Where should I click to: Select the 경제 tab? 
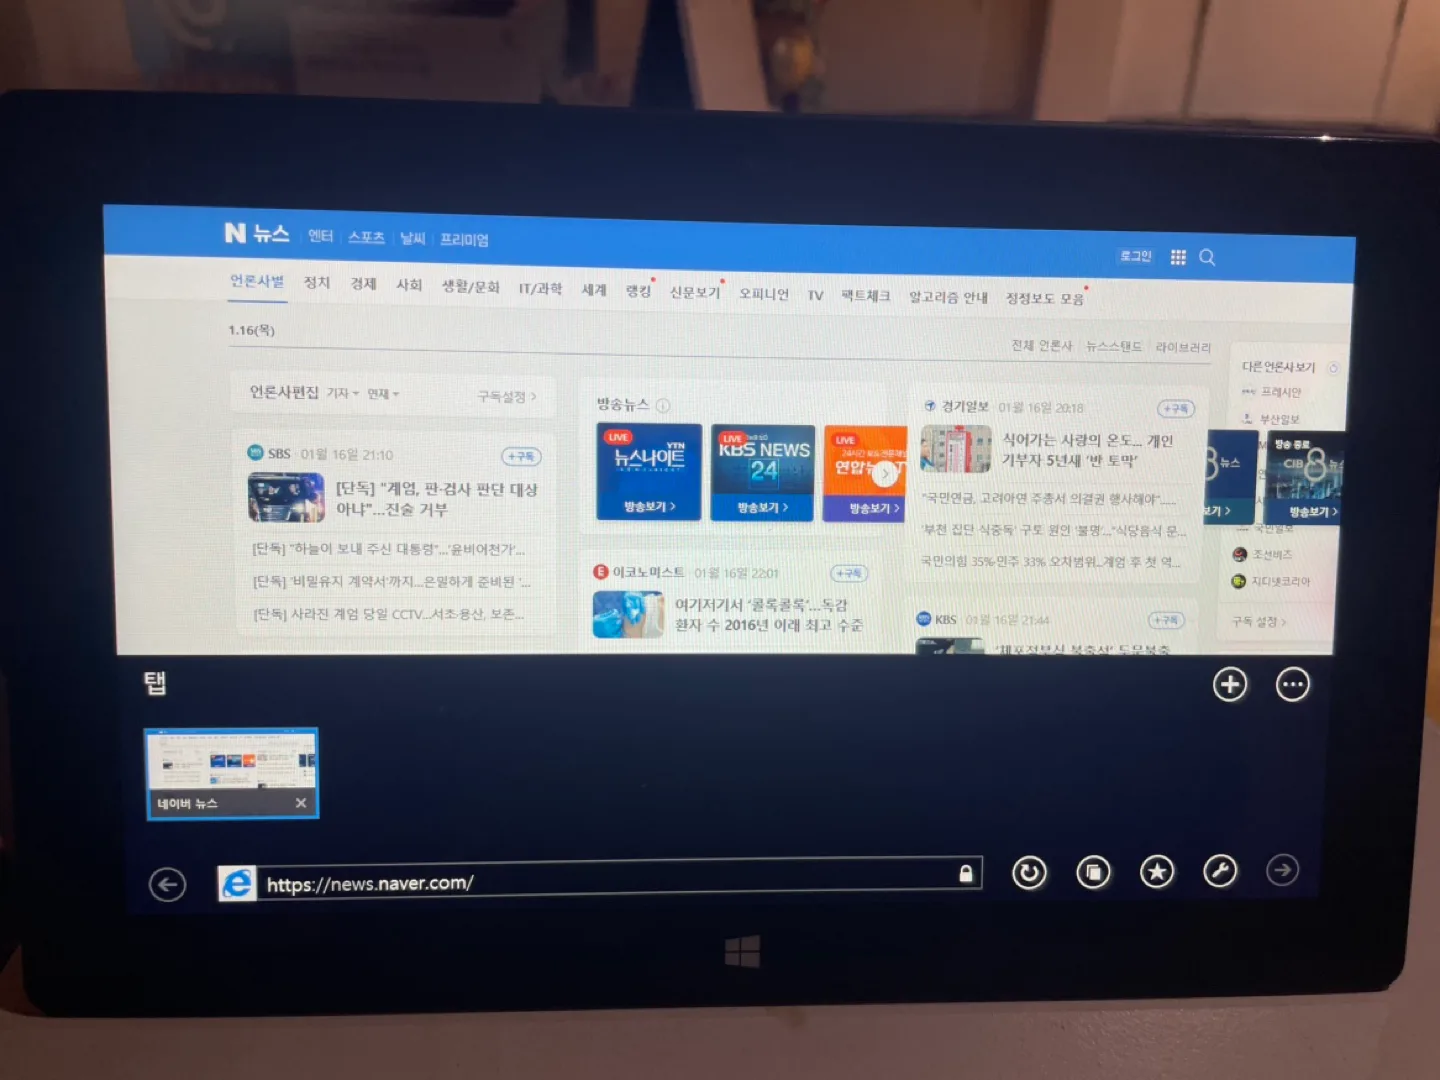coord(363,284)
